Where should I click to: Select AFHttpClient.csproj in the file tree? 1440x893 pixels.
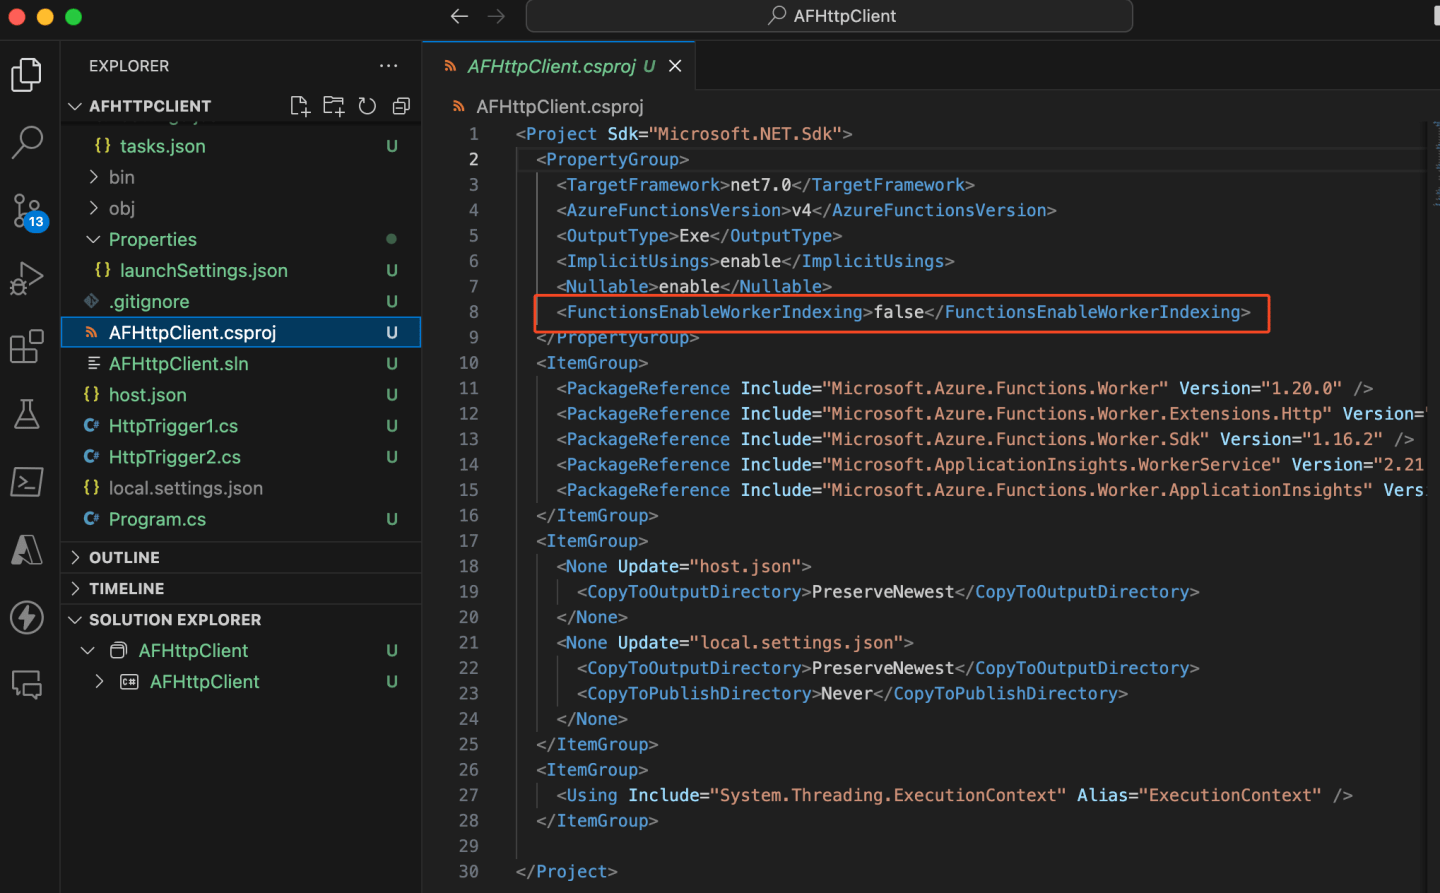(241, 332)
